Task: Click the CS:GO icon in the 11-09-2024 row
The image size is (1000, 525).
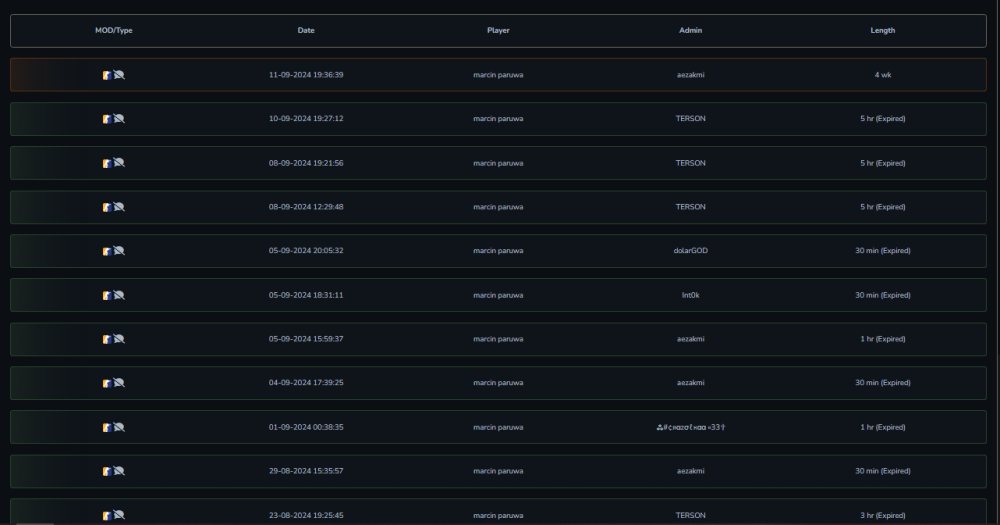Action: tap(107, 75)
